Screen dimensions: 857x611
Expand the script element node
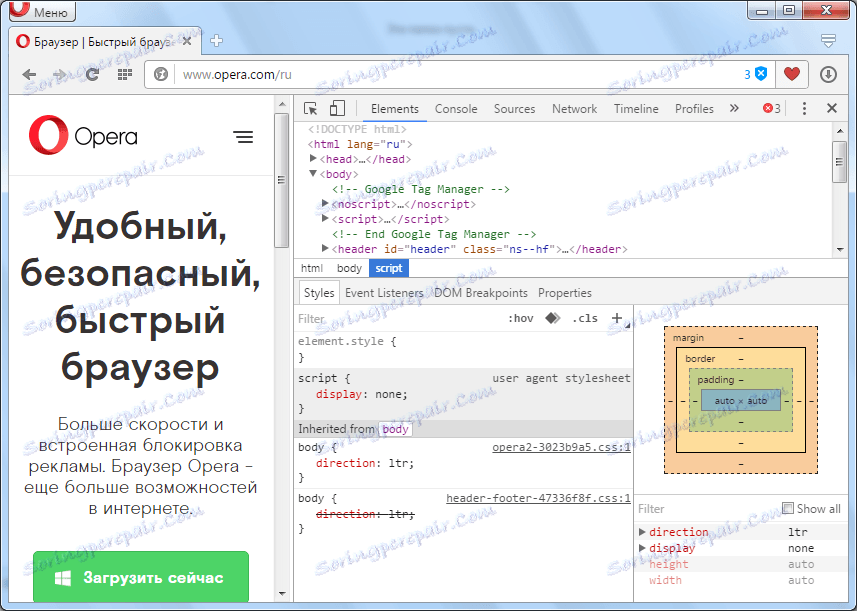pyautogui.click(x=325, y=219)
